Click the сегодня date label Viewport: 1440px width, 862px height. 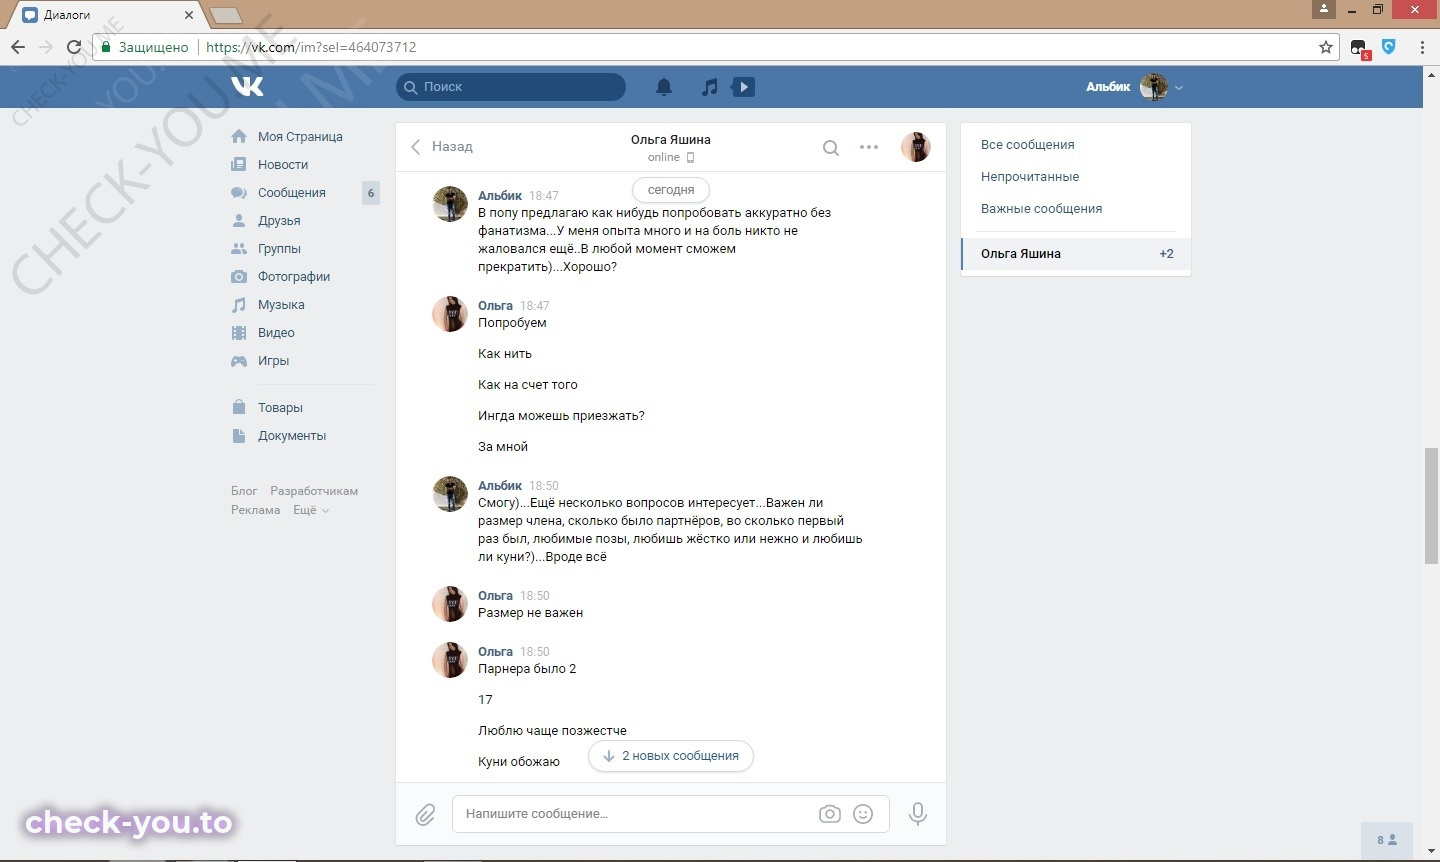click(x=671, y=190)
